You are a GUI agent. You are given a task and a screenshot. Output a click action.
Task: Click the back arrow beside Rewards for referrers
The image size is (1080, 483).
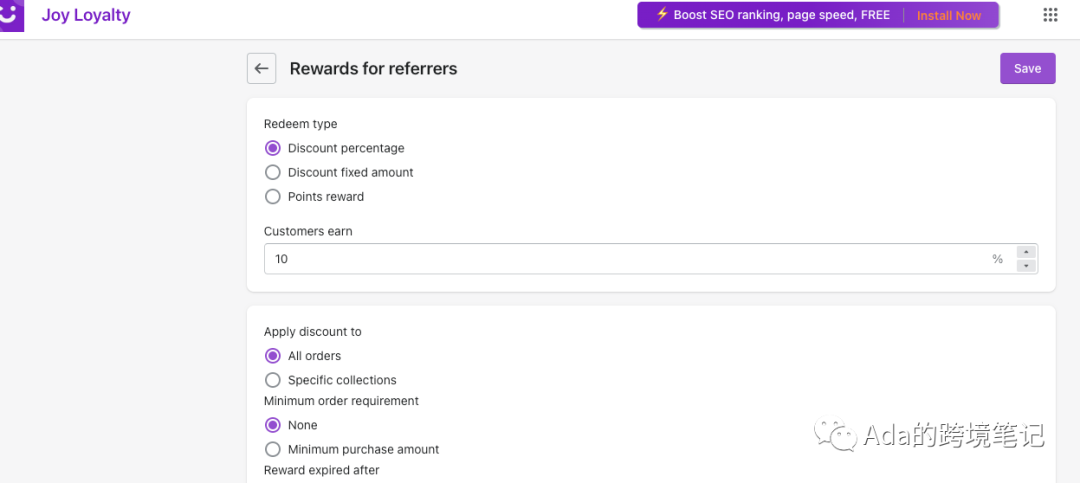coord(262,68)
